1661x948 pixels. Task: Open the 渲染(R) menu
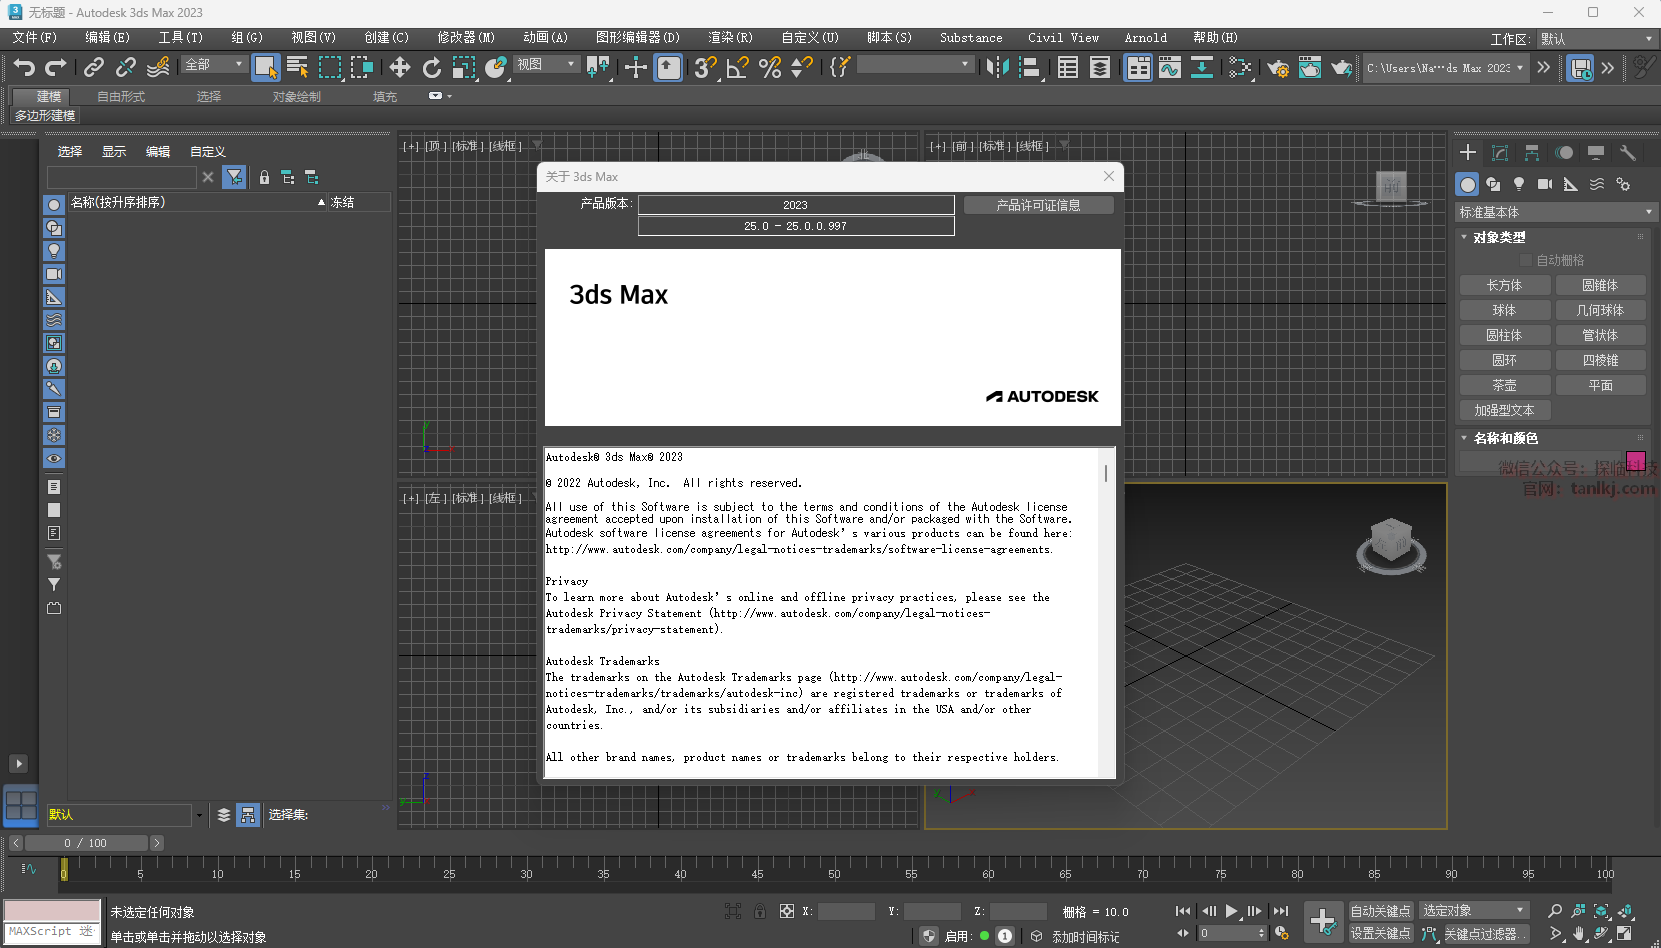(x=730, y=37)
